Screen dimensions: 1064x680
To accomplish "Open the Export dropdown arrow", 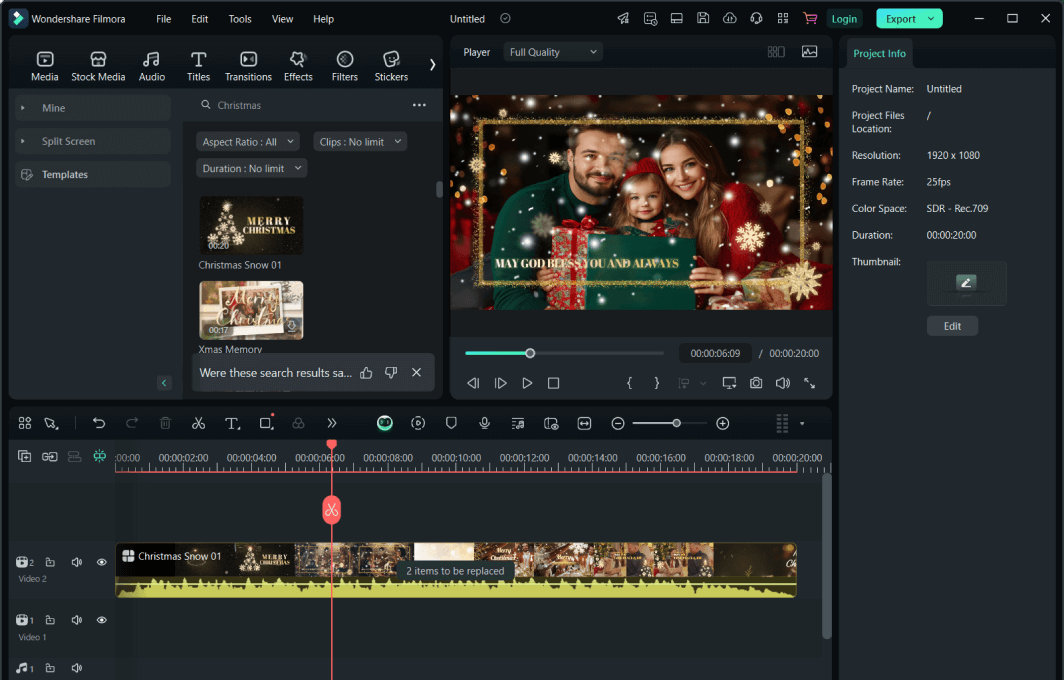I will (932, 19).
